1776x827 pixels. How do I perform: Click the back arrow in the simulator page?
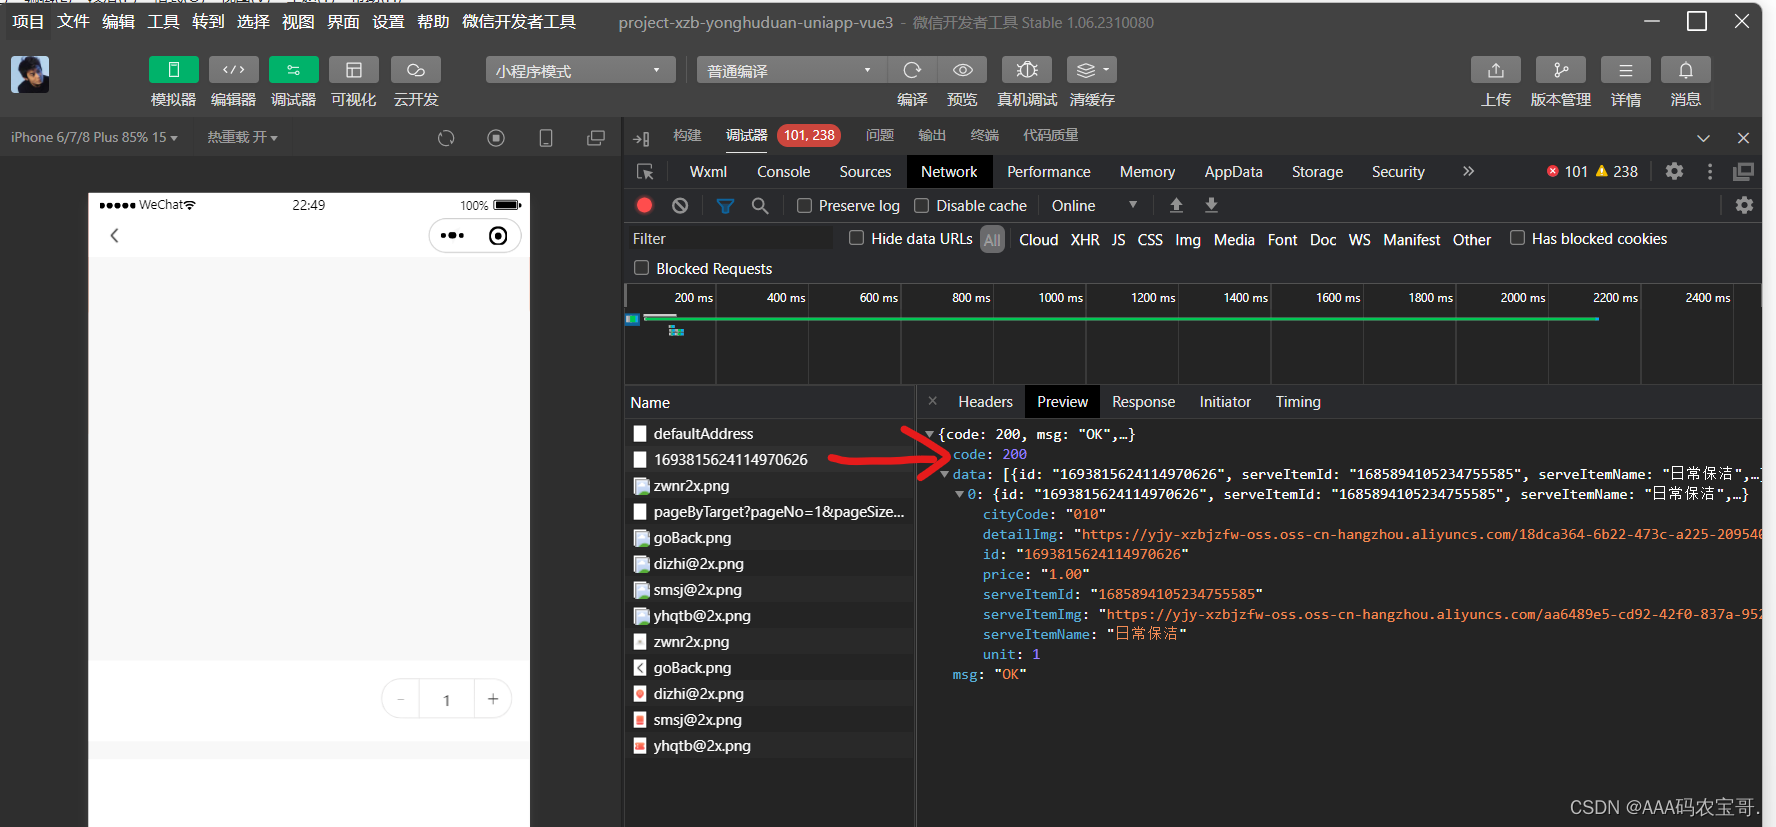coord(114,236)
